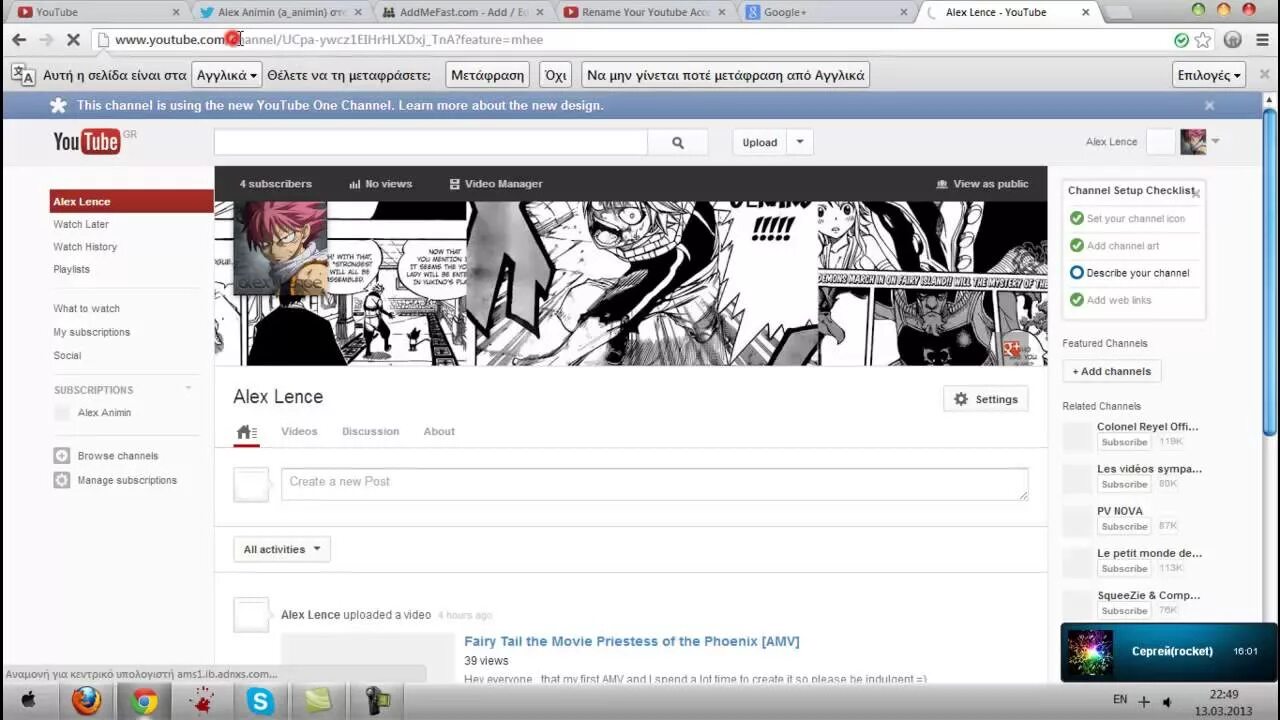Click the Сергей(rocket) Skype notification
Viewport: 1280px width, 720px height.
click(1169, 652)
